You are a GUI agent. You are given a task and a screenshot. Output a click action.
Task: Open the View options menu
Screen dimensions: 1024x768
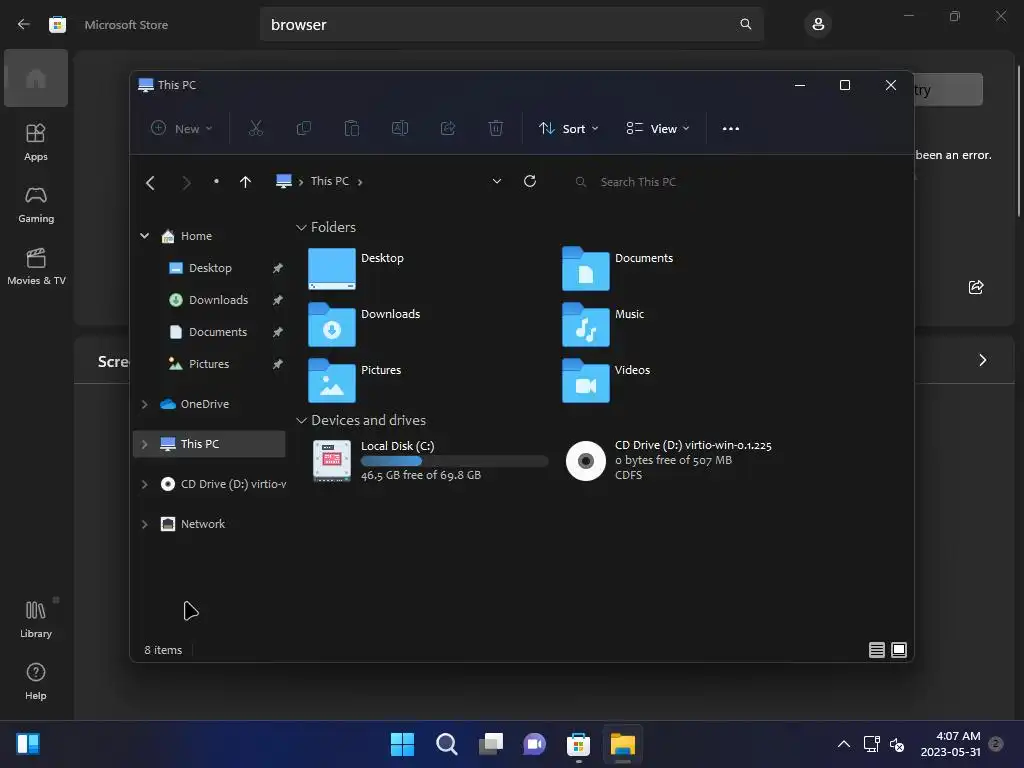[658, 129]
